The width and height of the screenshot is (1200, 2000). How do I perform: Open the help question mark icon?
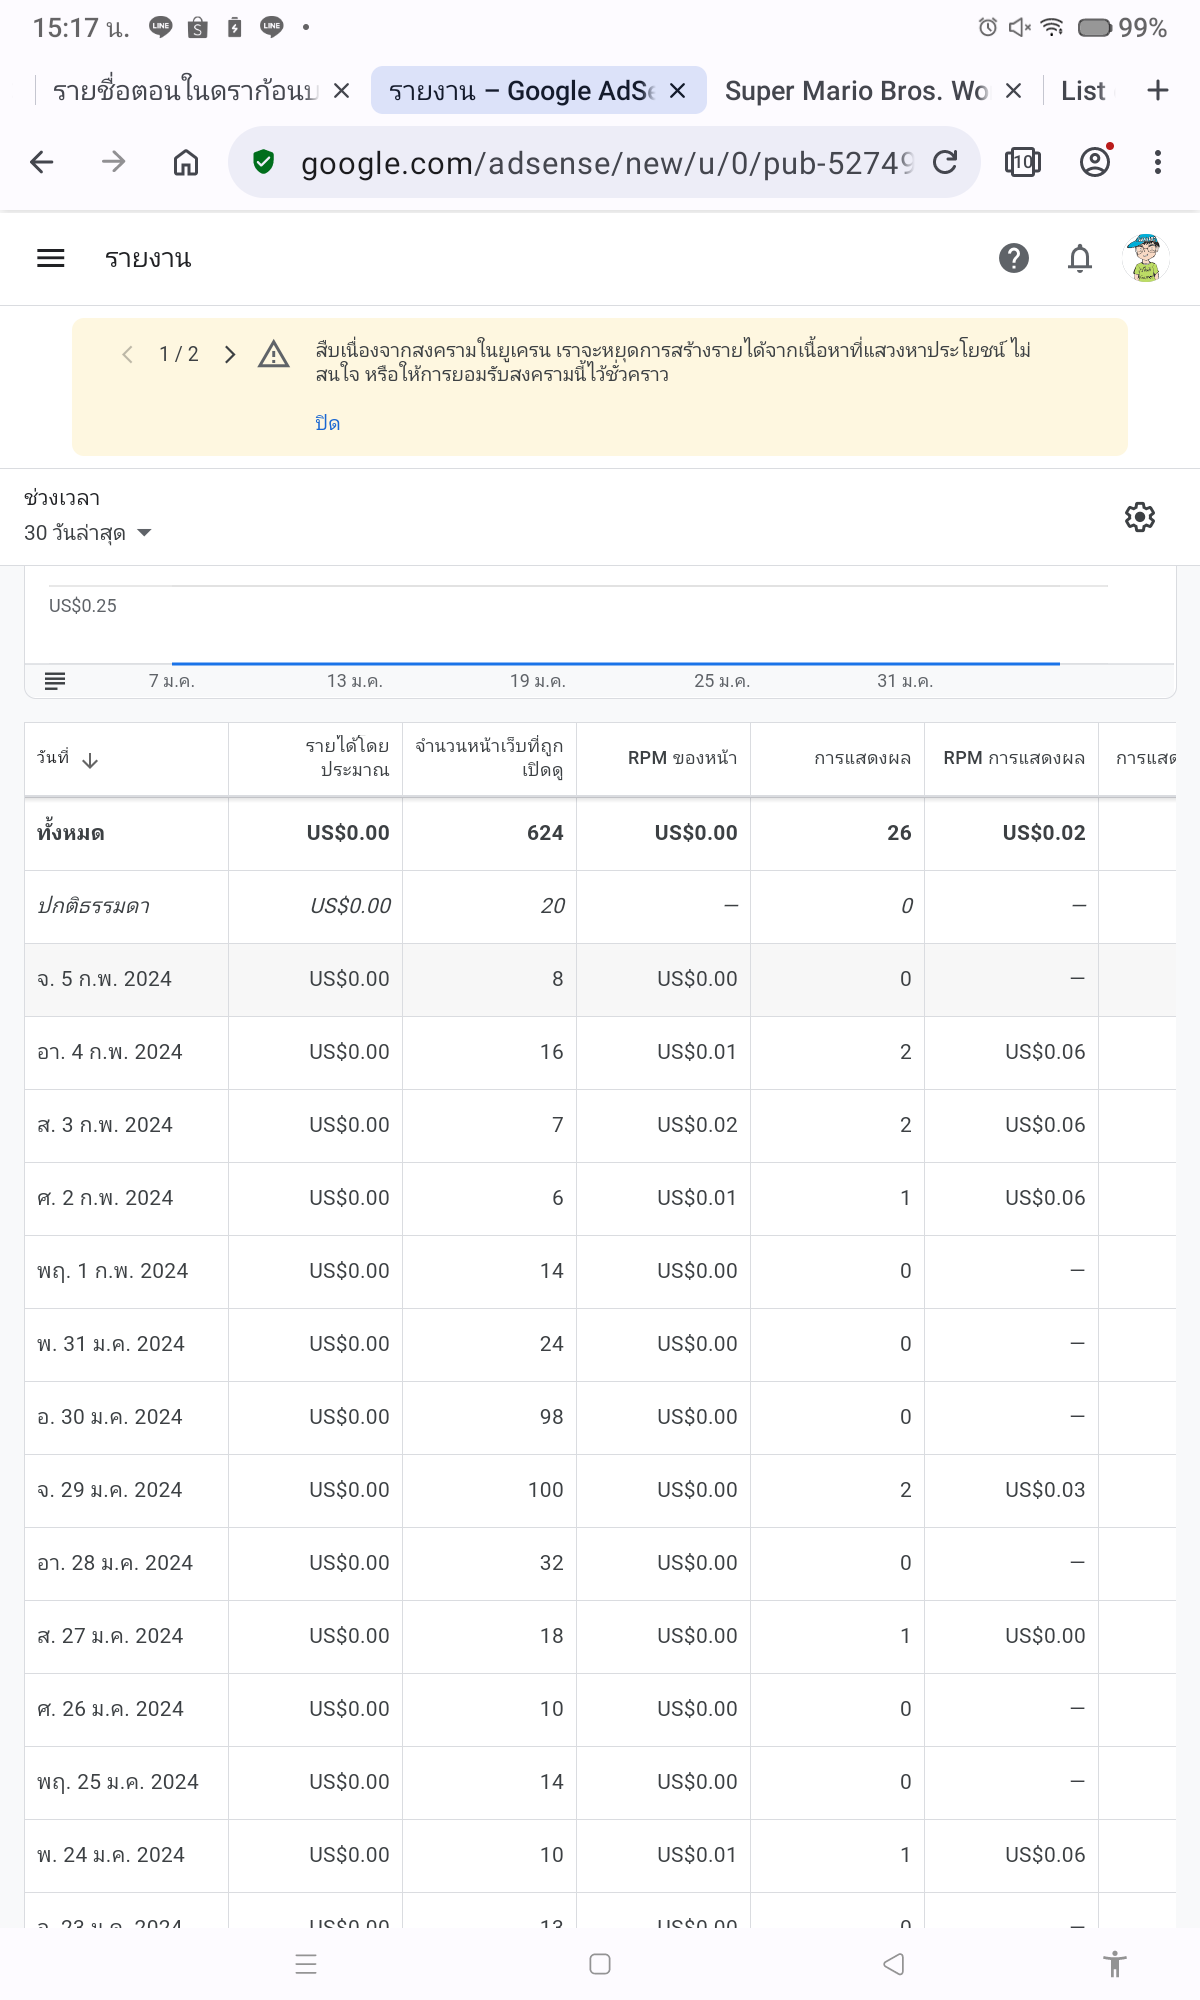tap(1013, 258)
